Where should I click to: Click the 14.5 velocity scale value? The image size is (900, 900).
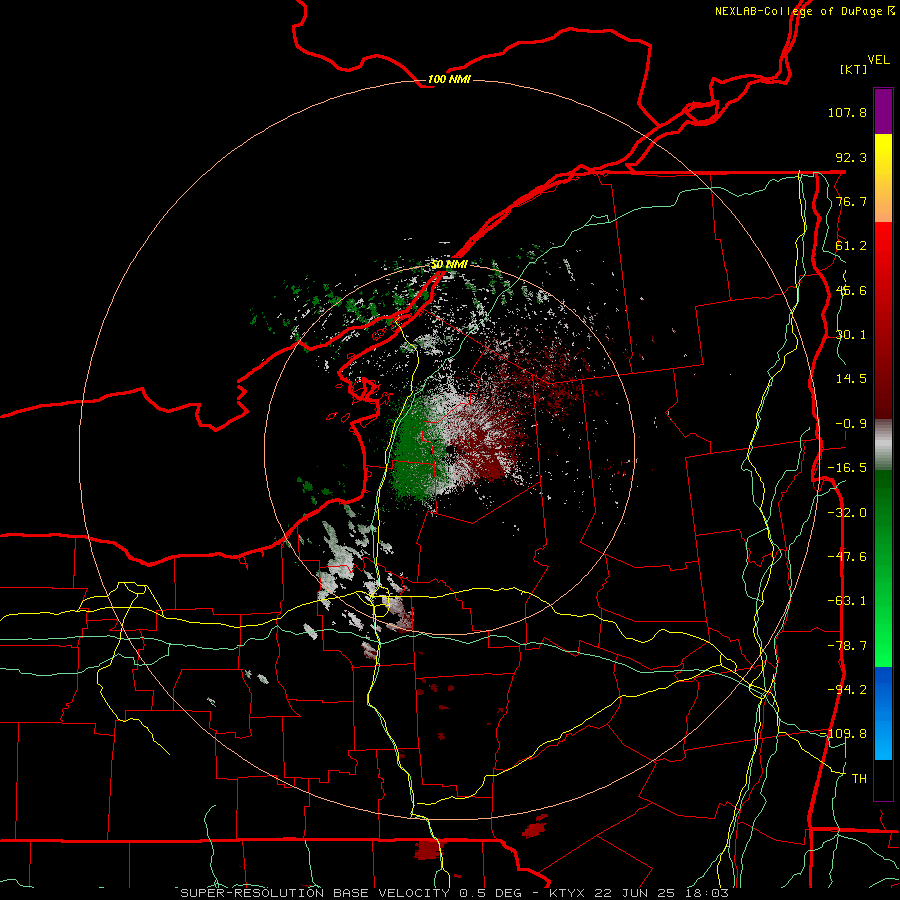tap(851, 379)
